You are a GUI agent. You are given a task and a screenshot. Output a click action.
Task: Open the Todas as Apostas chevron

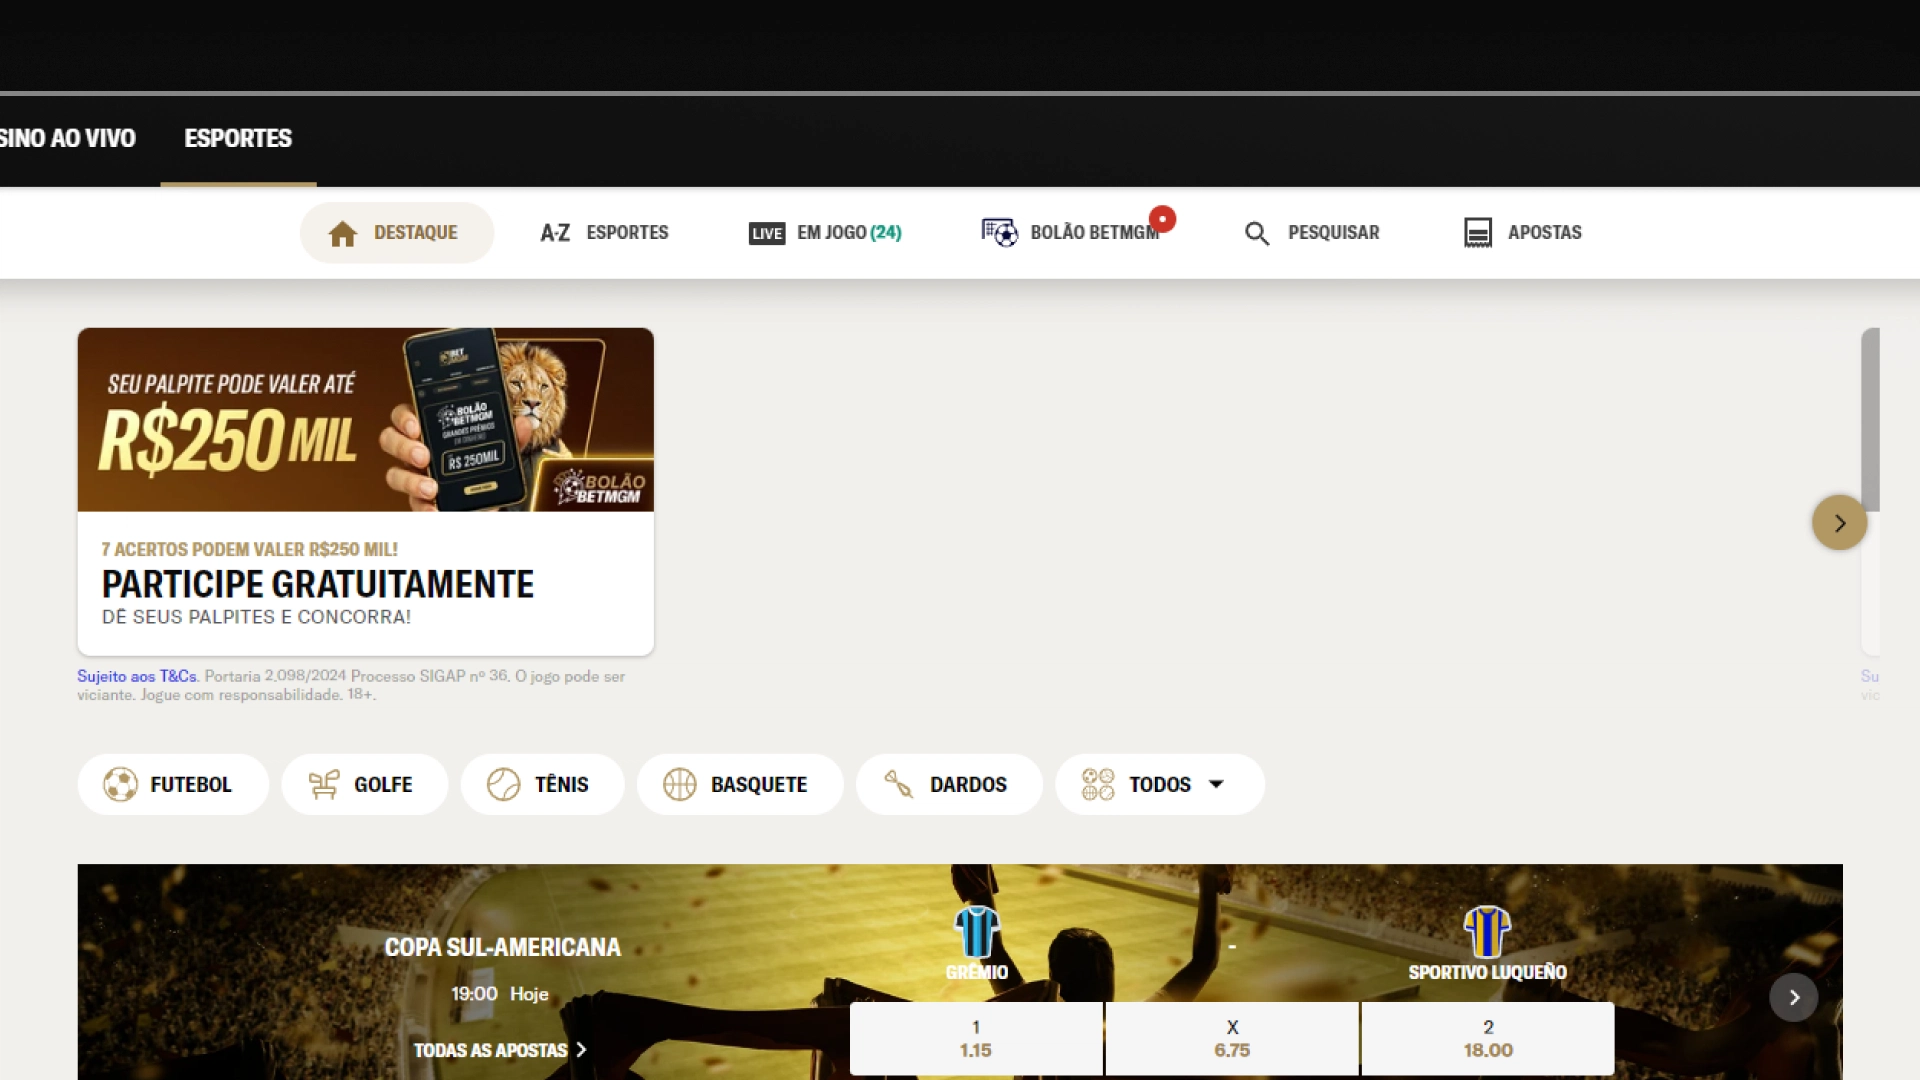point(581,1049)
